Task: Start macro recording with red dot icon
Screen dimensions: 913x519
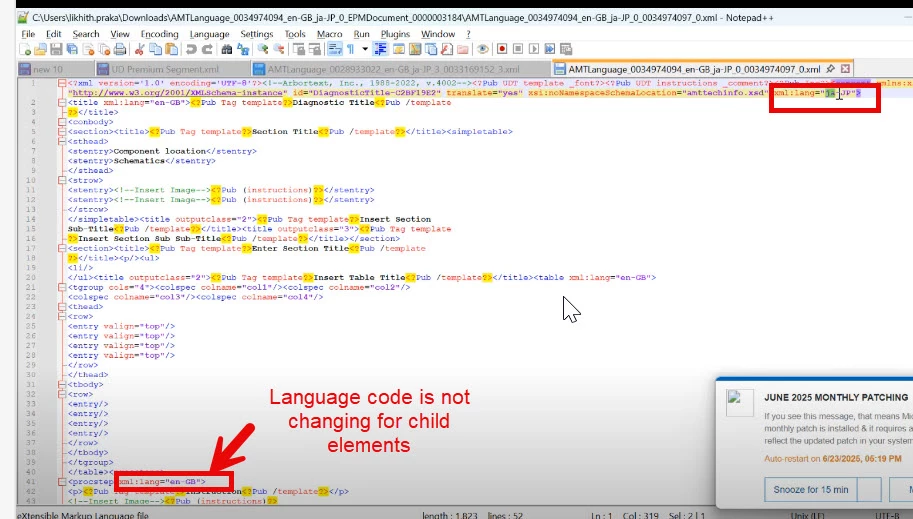Action: pyautogui.click(x=502, y=49)
